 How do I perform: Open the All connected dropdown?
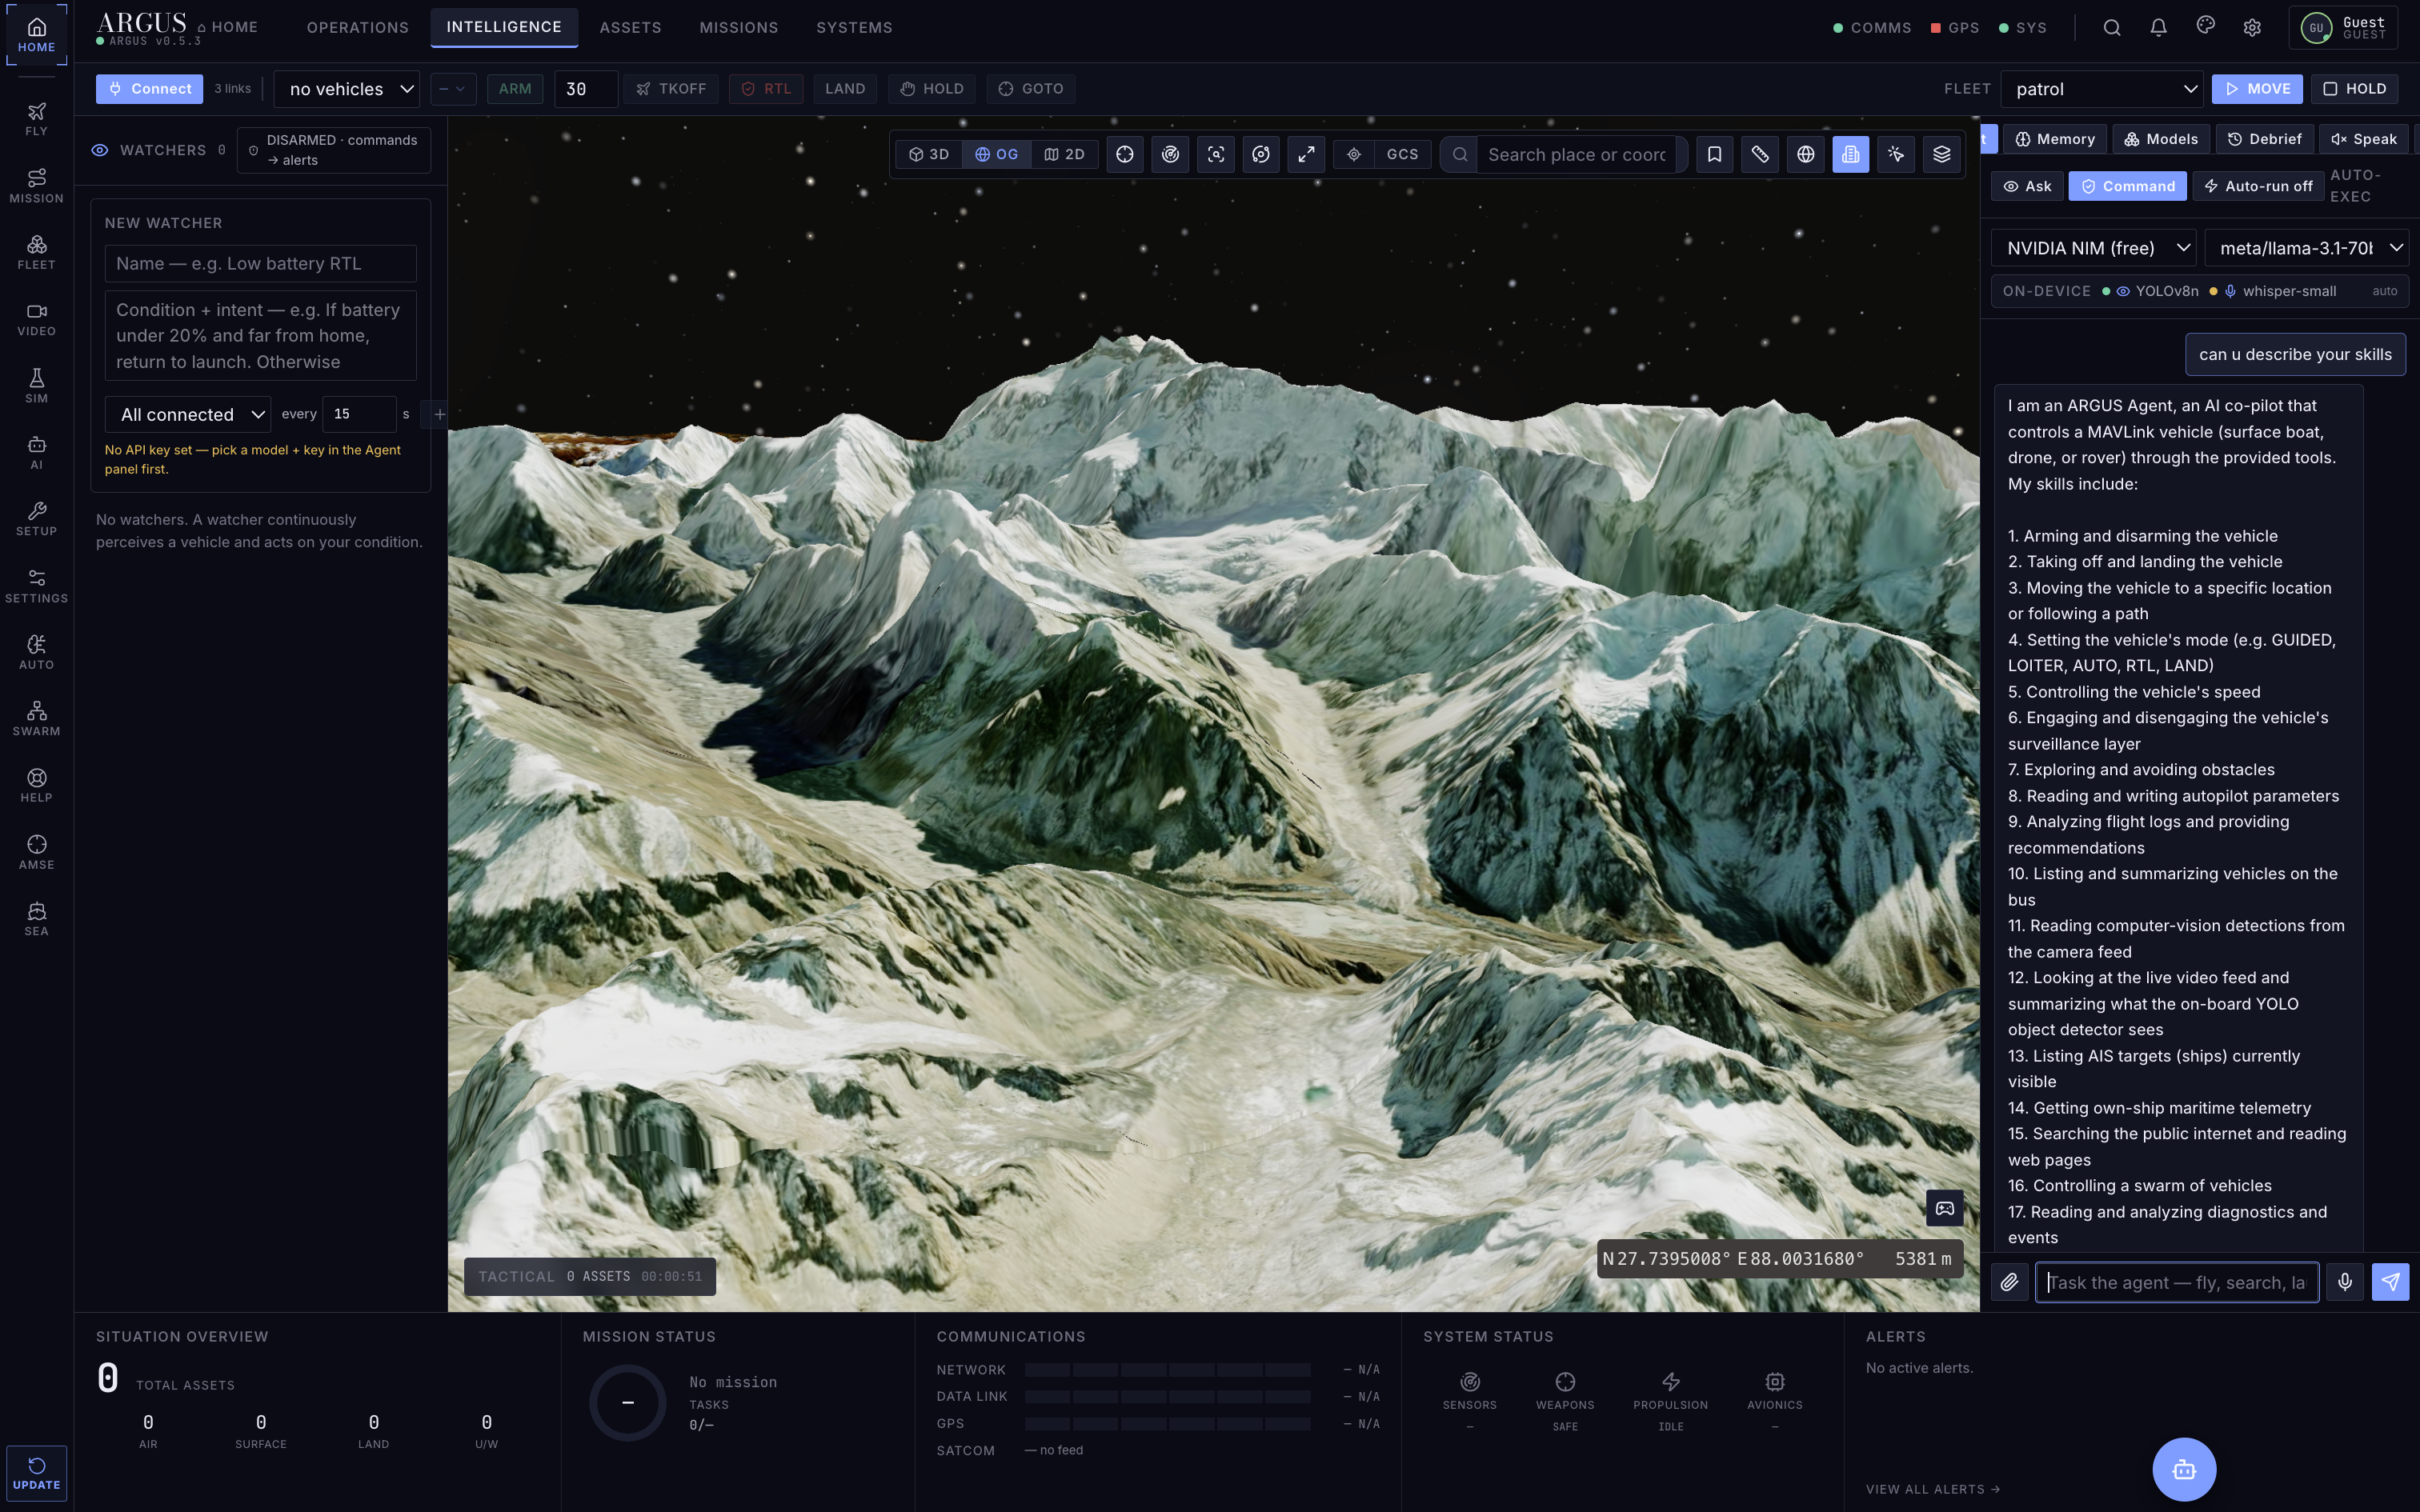188,414
